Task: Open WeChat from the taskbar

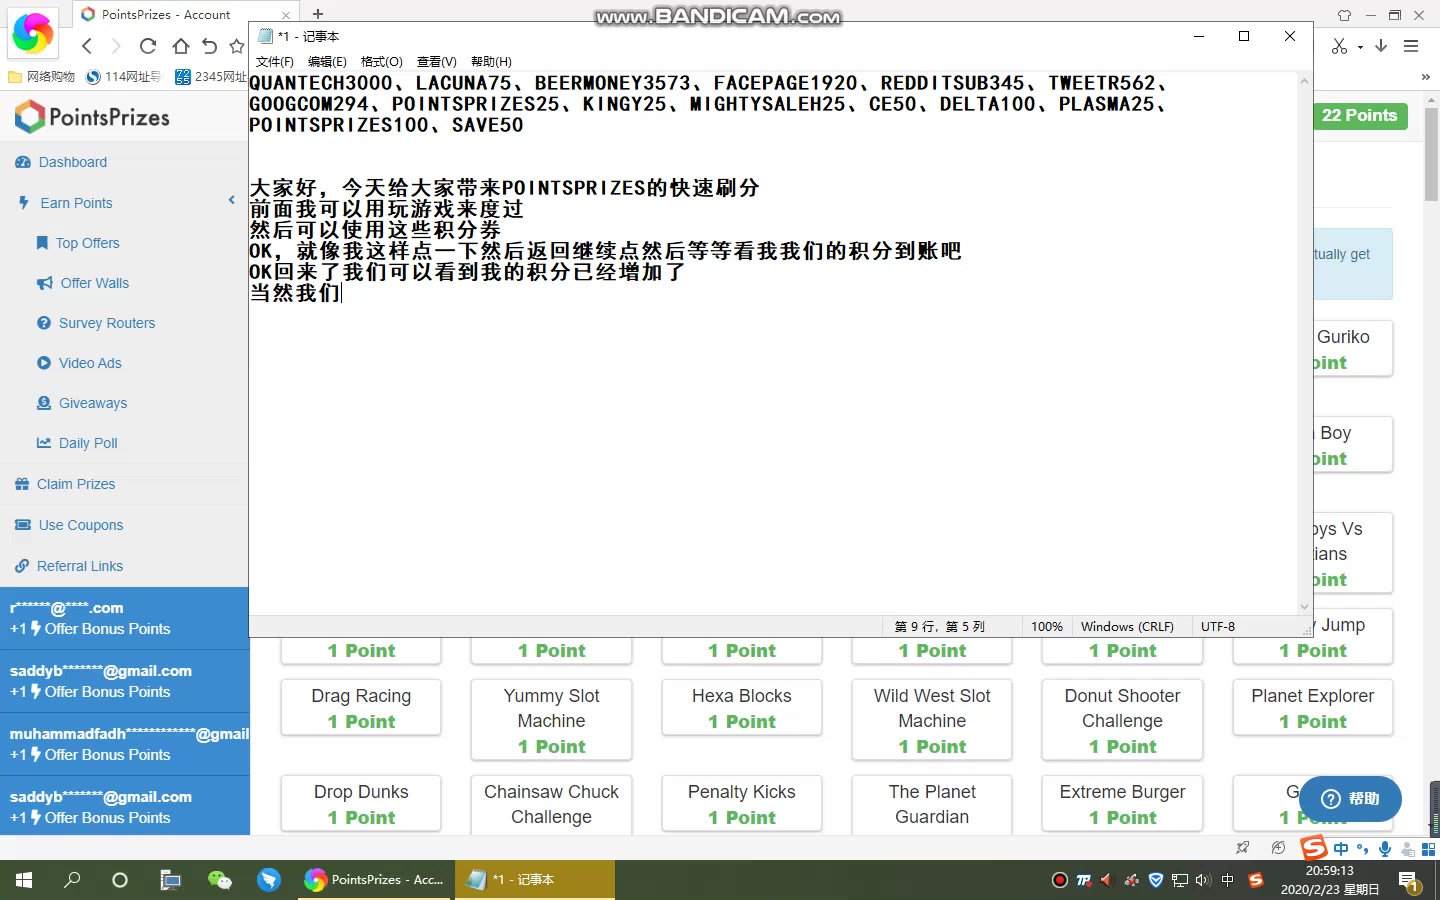Action: click(219, 880)
